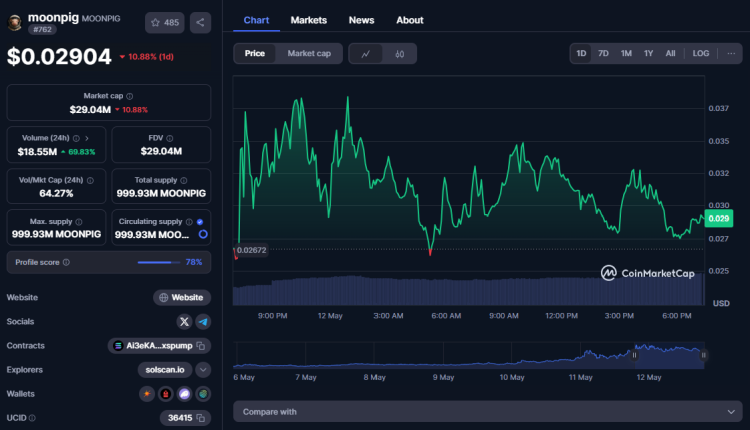The width and height of the screenshot is (750, 430).
Task: Toggle LOG scale on chart
Action: point(701,53)
